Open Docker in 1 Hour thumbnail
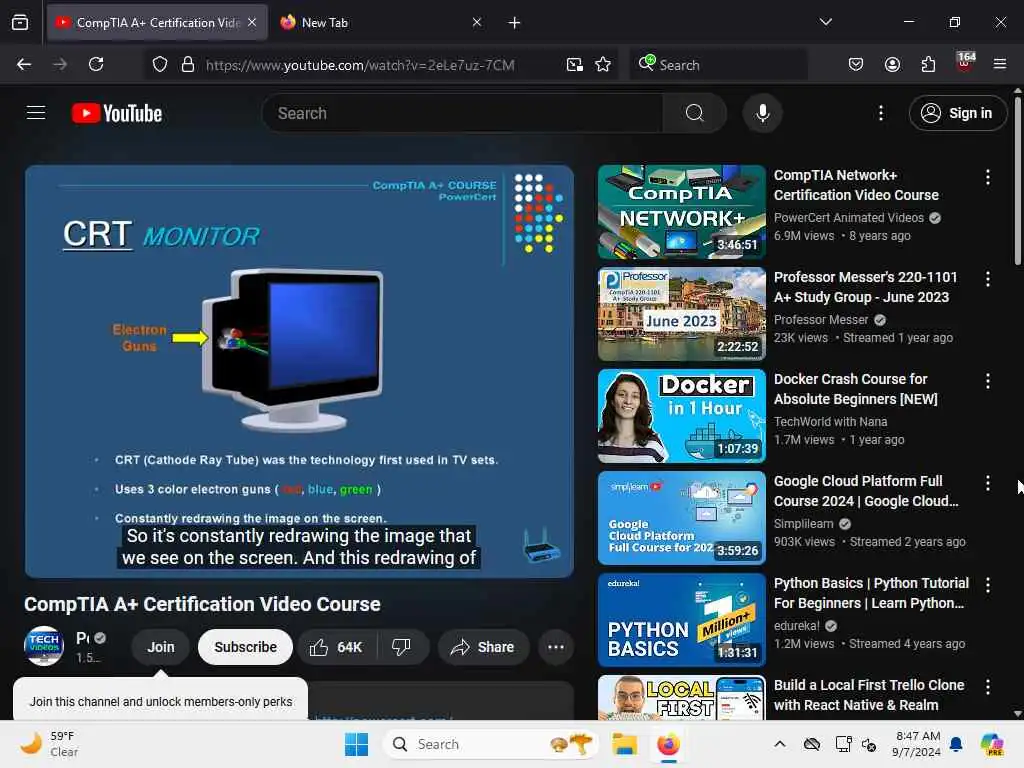1024x768 pixels. click(682, 416)
